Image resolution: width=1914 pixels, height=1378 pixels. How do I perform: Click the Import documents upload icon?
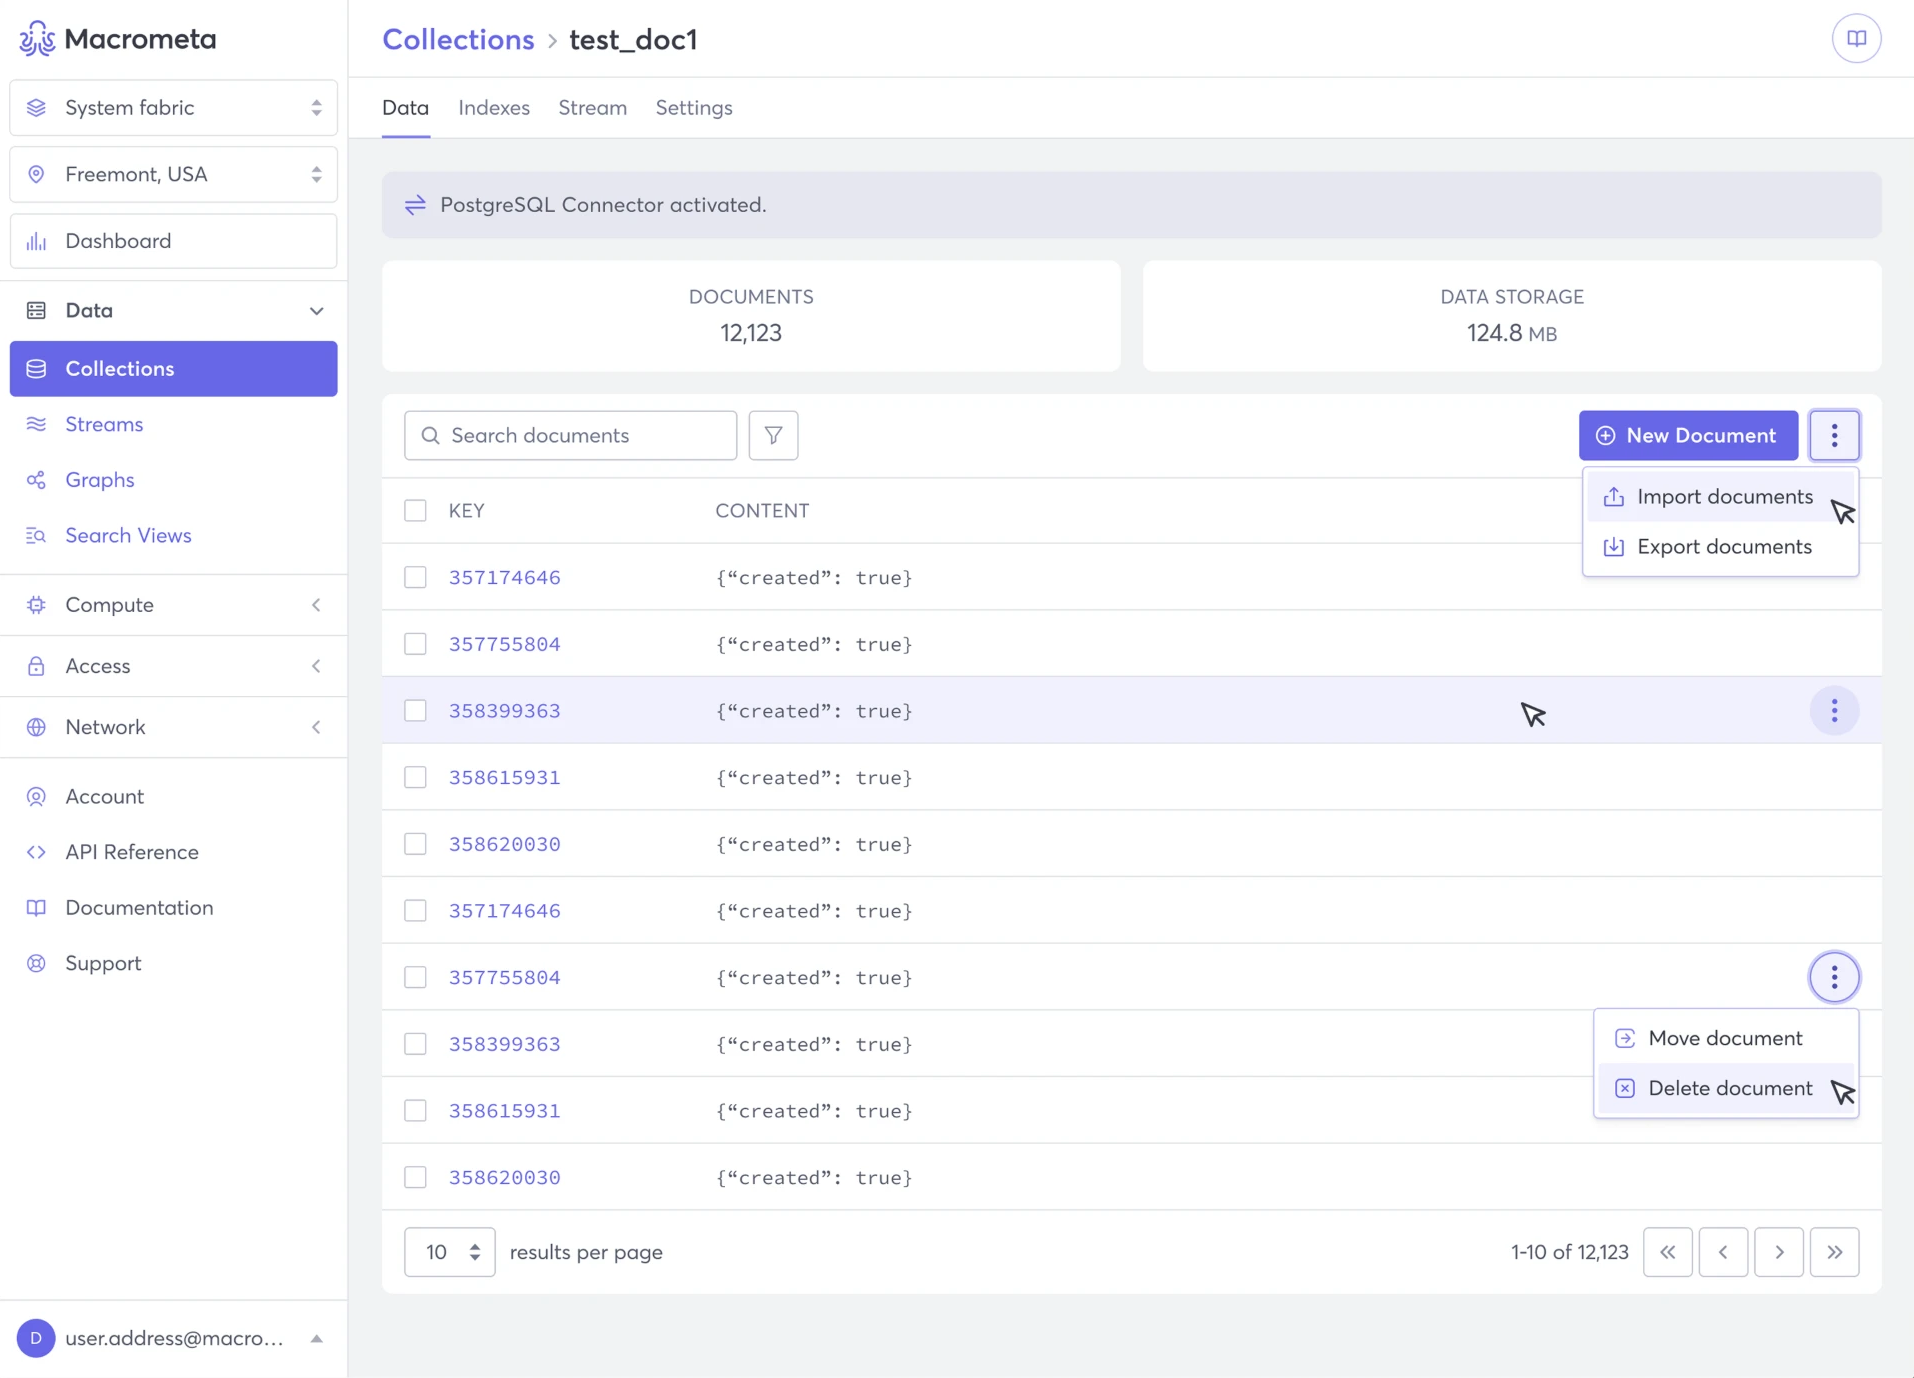click(1613, 497)
